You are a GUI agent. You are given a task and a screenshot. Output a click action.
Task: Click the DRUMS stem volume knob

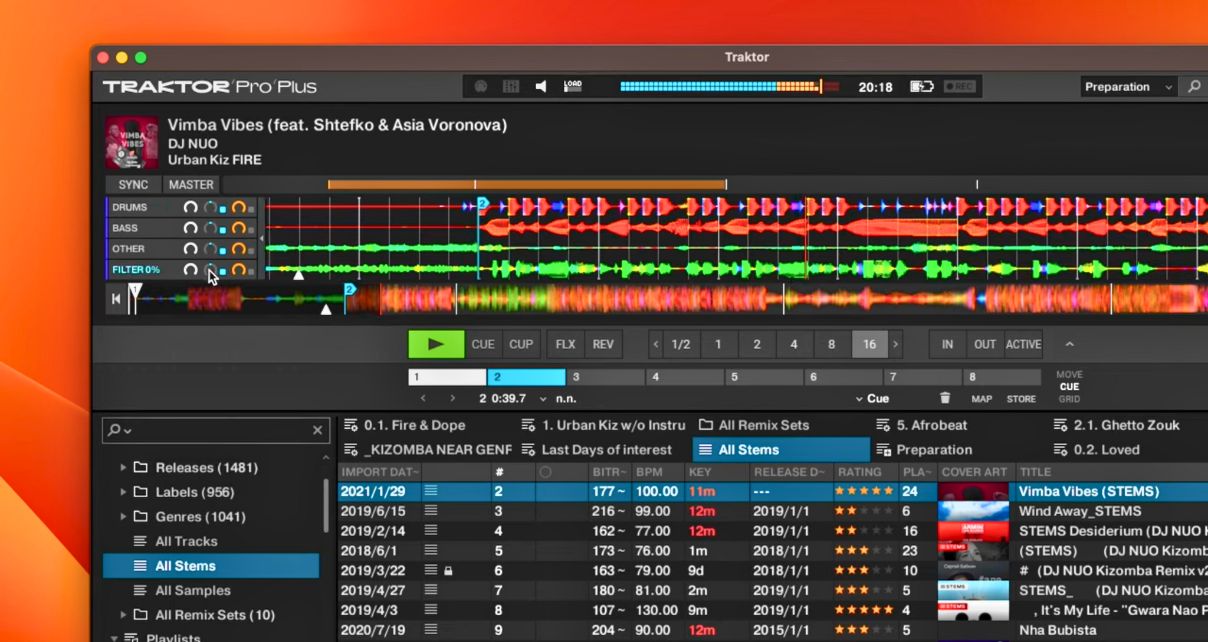190,208
